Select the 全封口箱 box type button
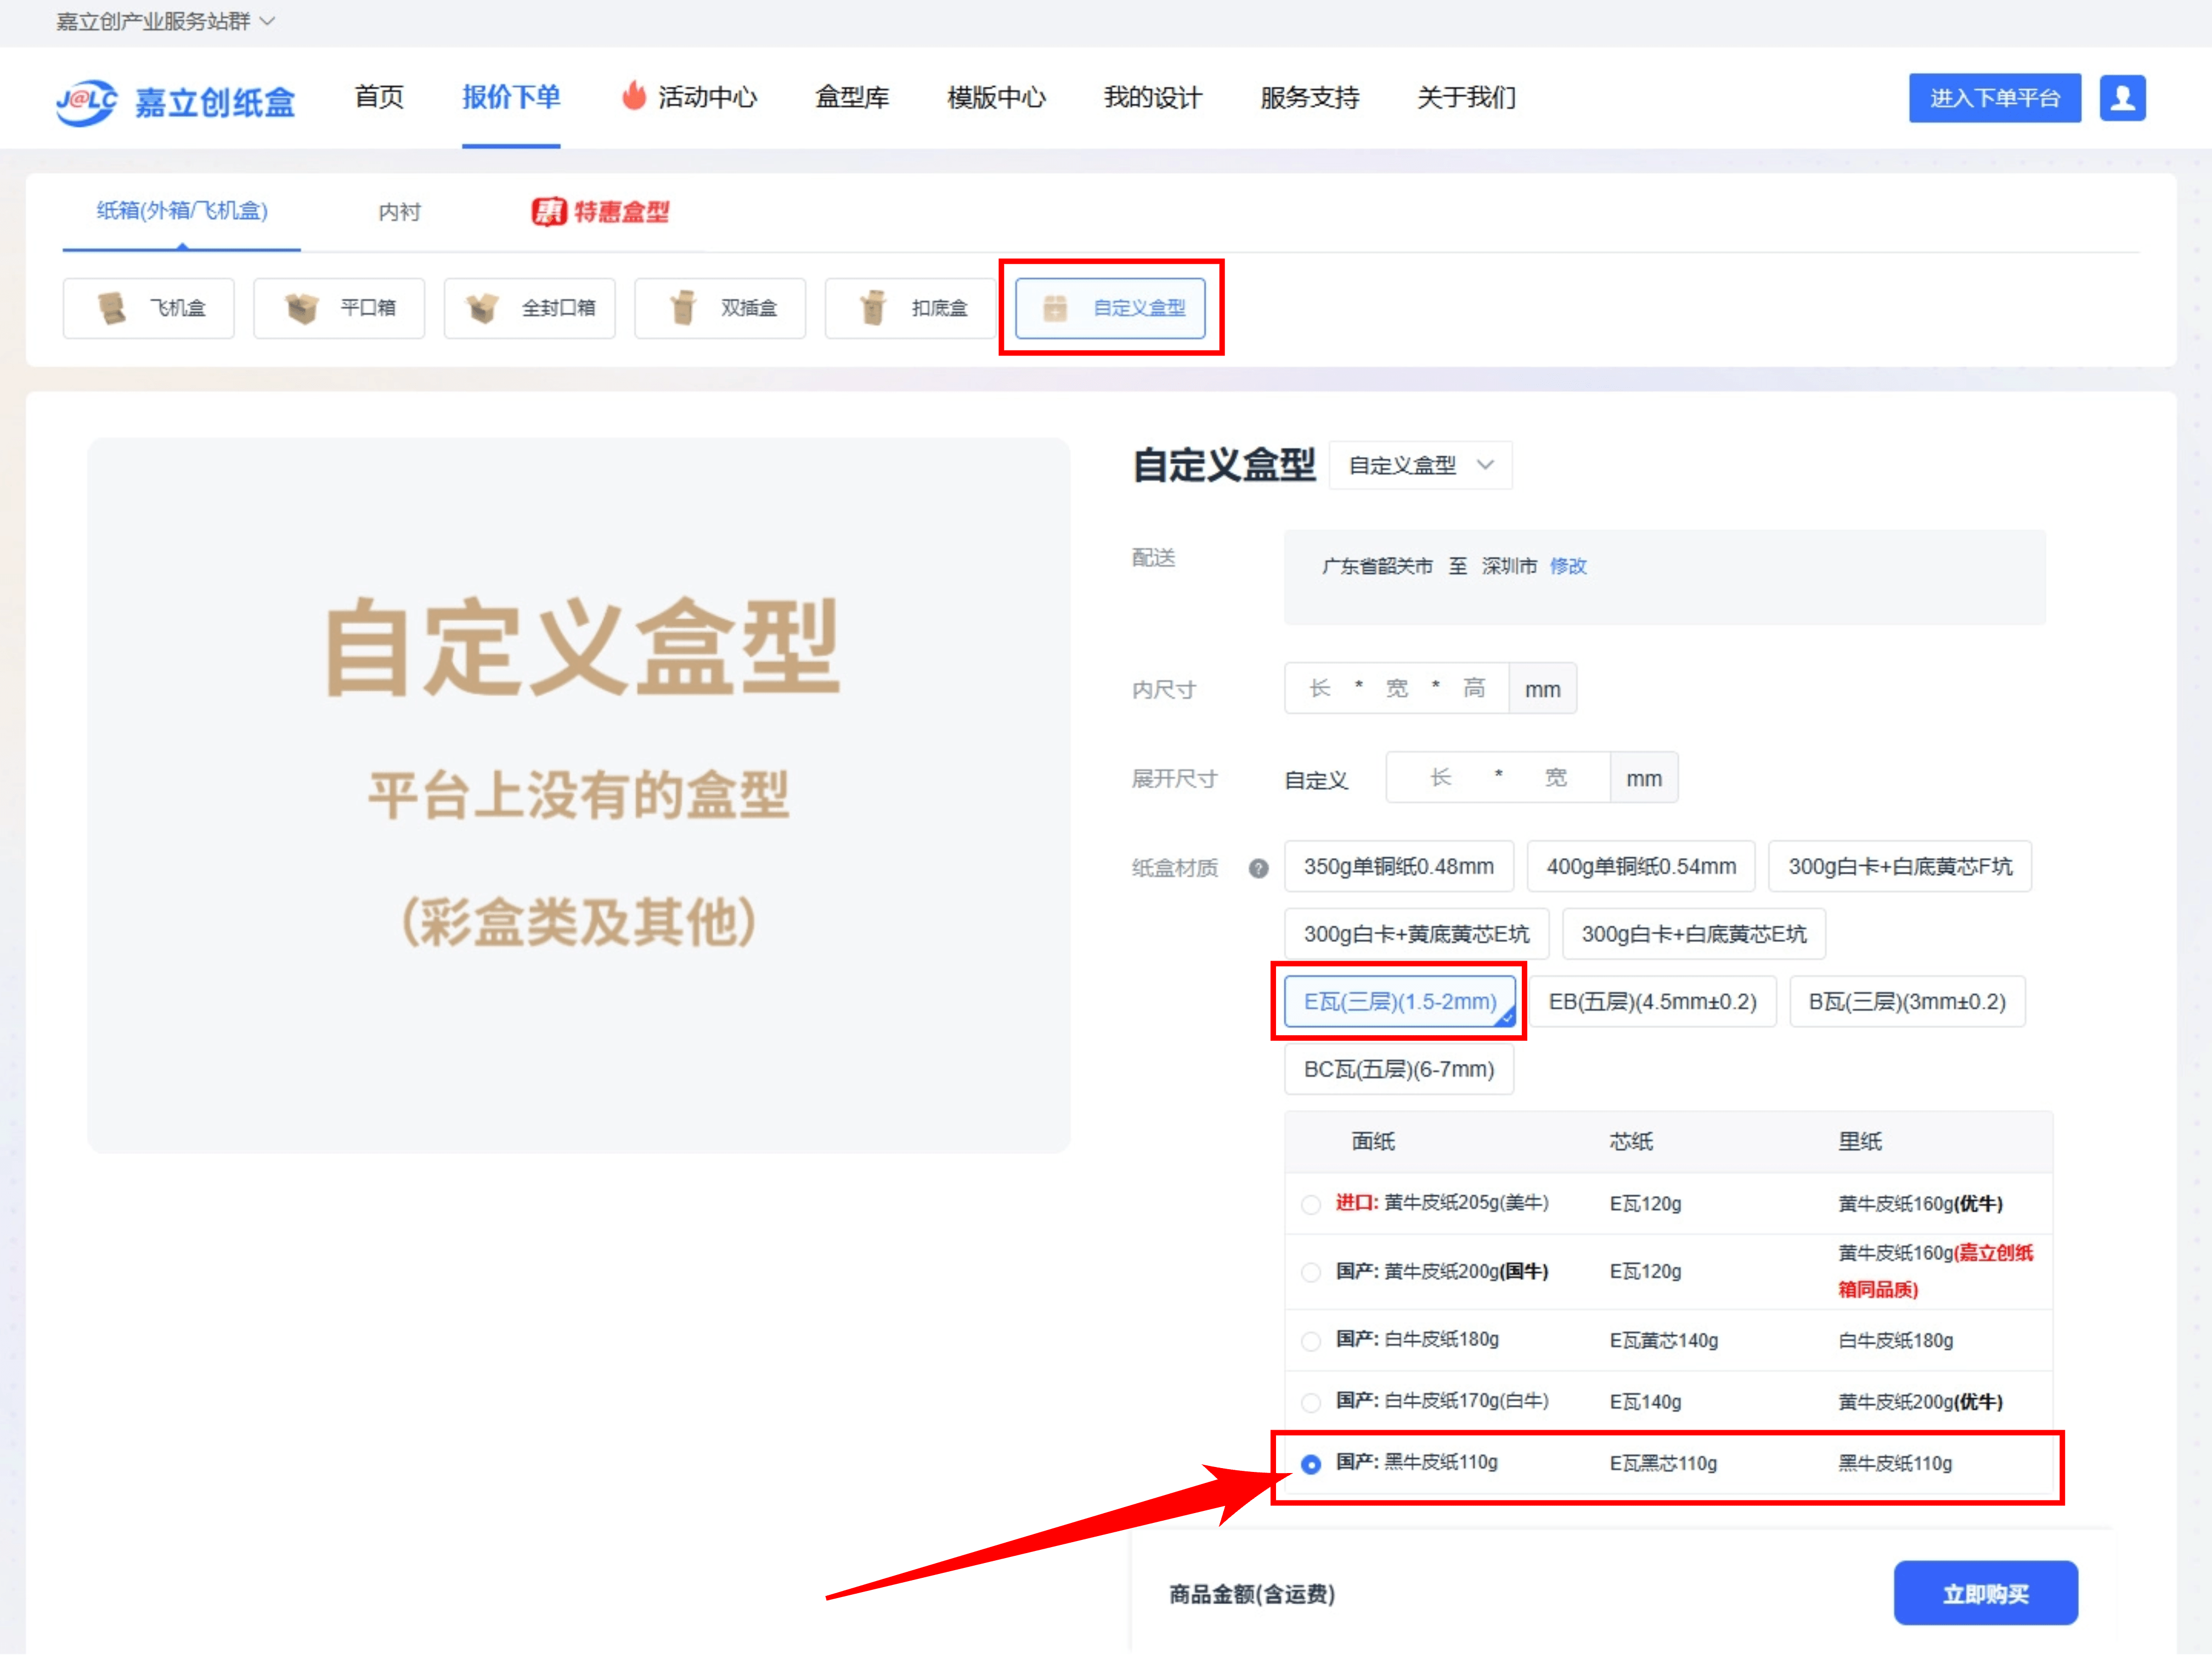Image resolution: width=2212 pixels, height=1659 pixels. coord(530,308)
